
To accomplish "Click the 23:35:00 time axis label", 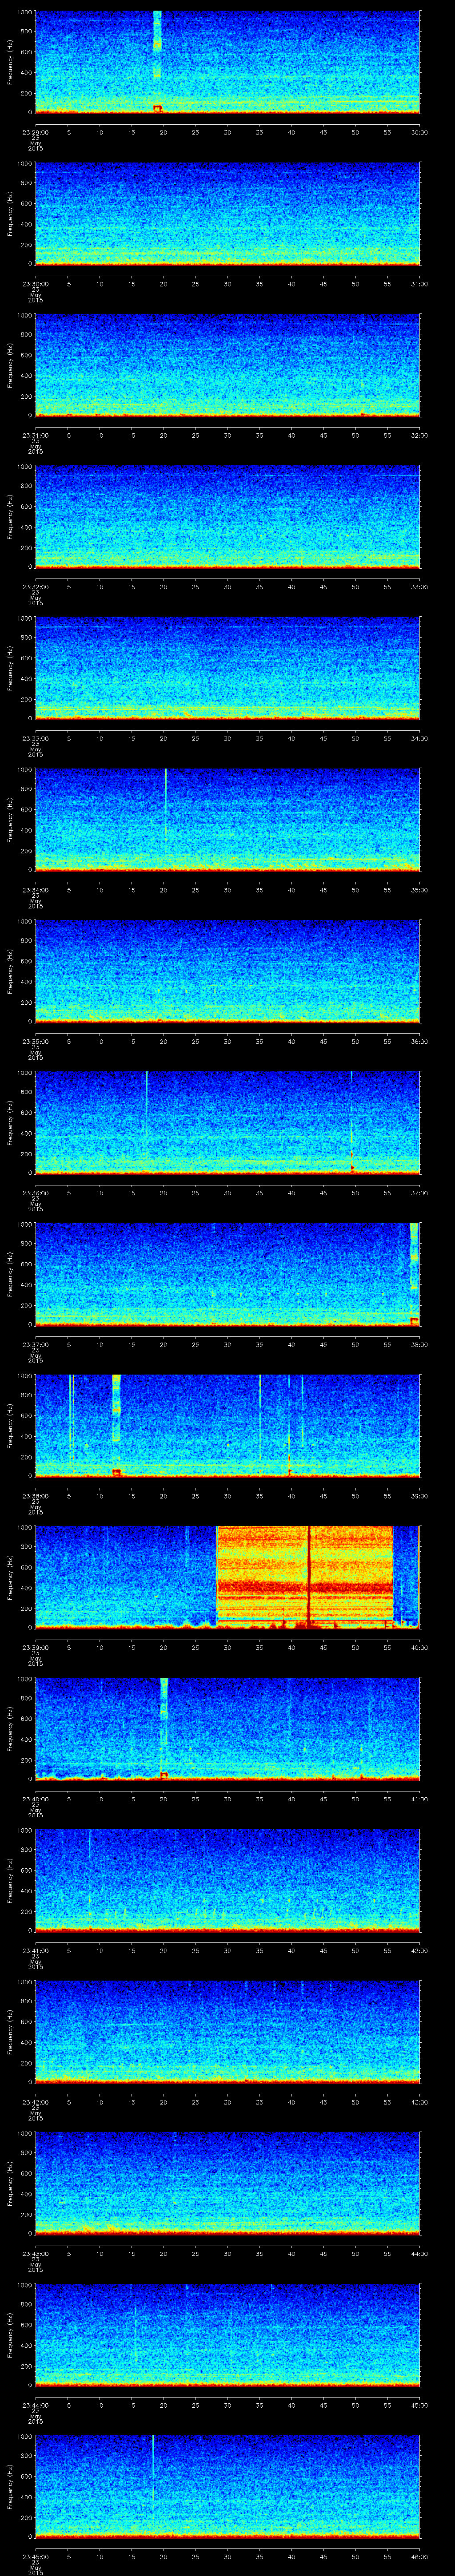I will (36, 1041).
